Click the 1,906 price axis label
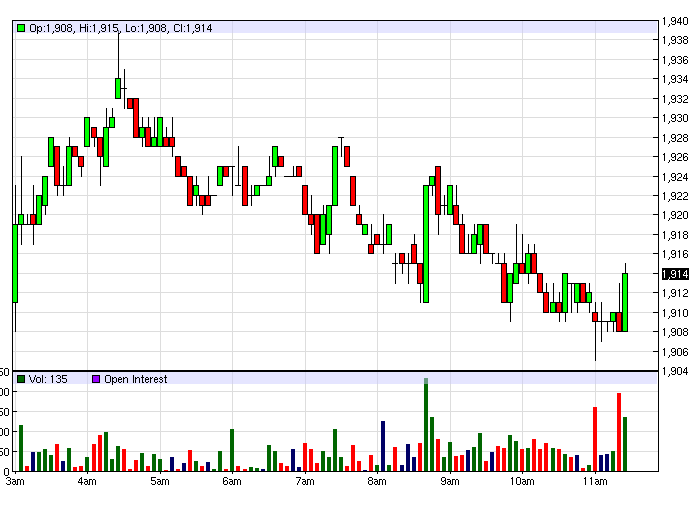 675,352
